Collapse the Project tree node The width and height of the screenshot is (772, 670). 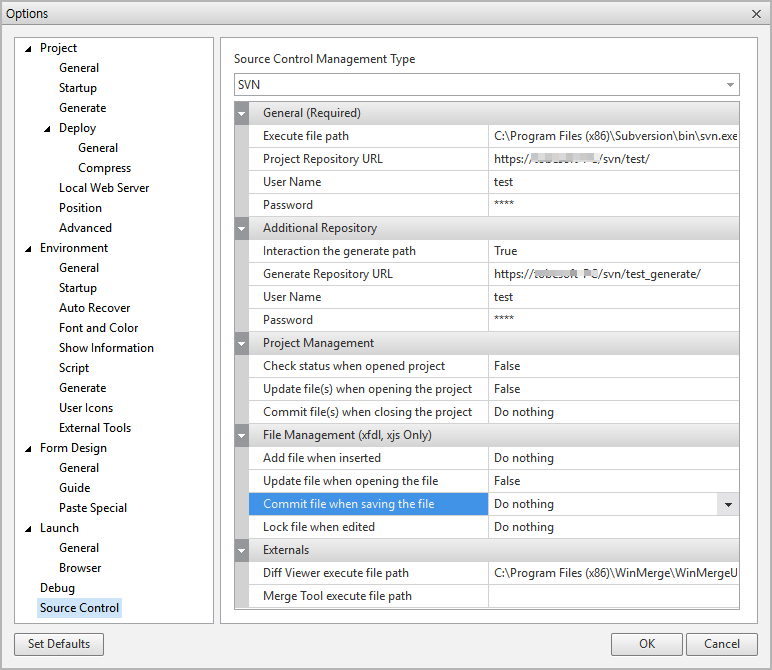[28, 48]
